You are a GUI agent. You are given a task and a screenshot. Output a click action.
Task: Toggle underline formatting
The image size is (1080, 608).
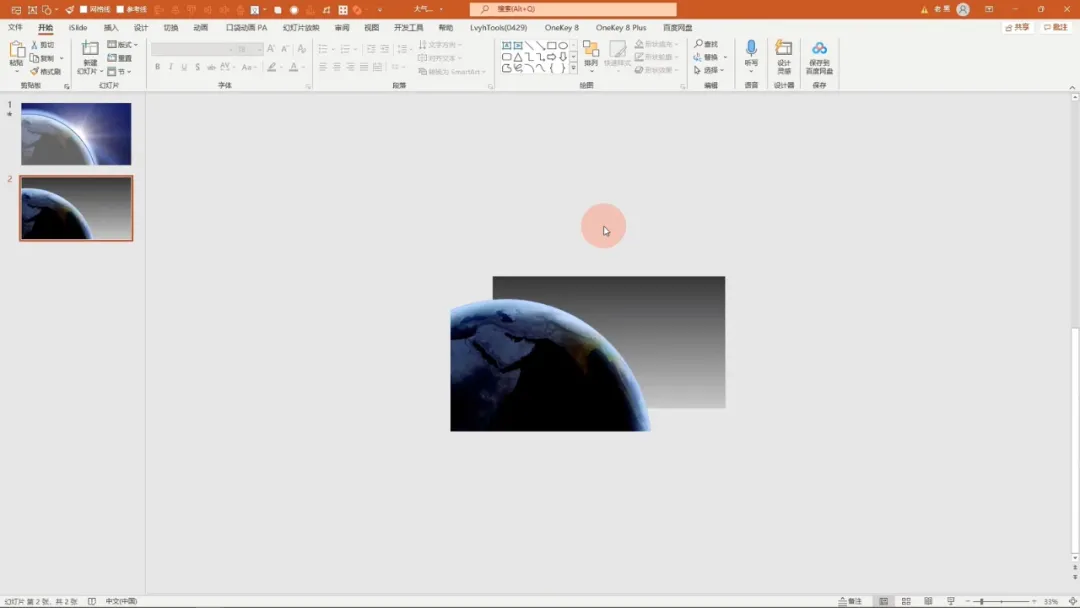click(x=183, y=65)
